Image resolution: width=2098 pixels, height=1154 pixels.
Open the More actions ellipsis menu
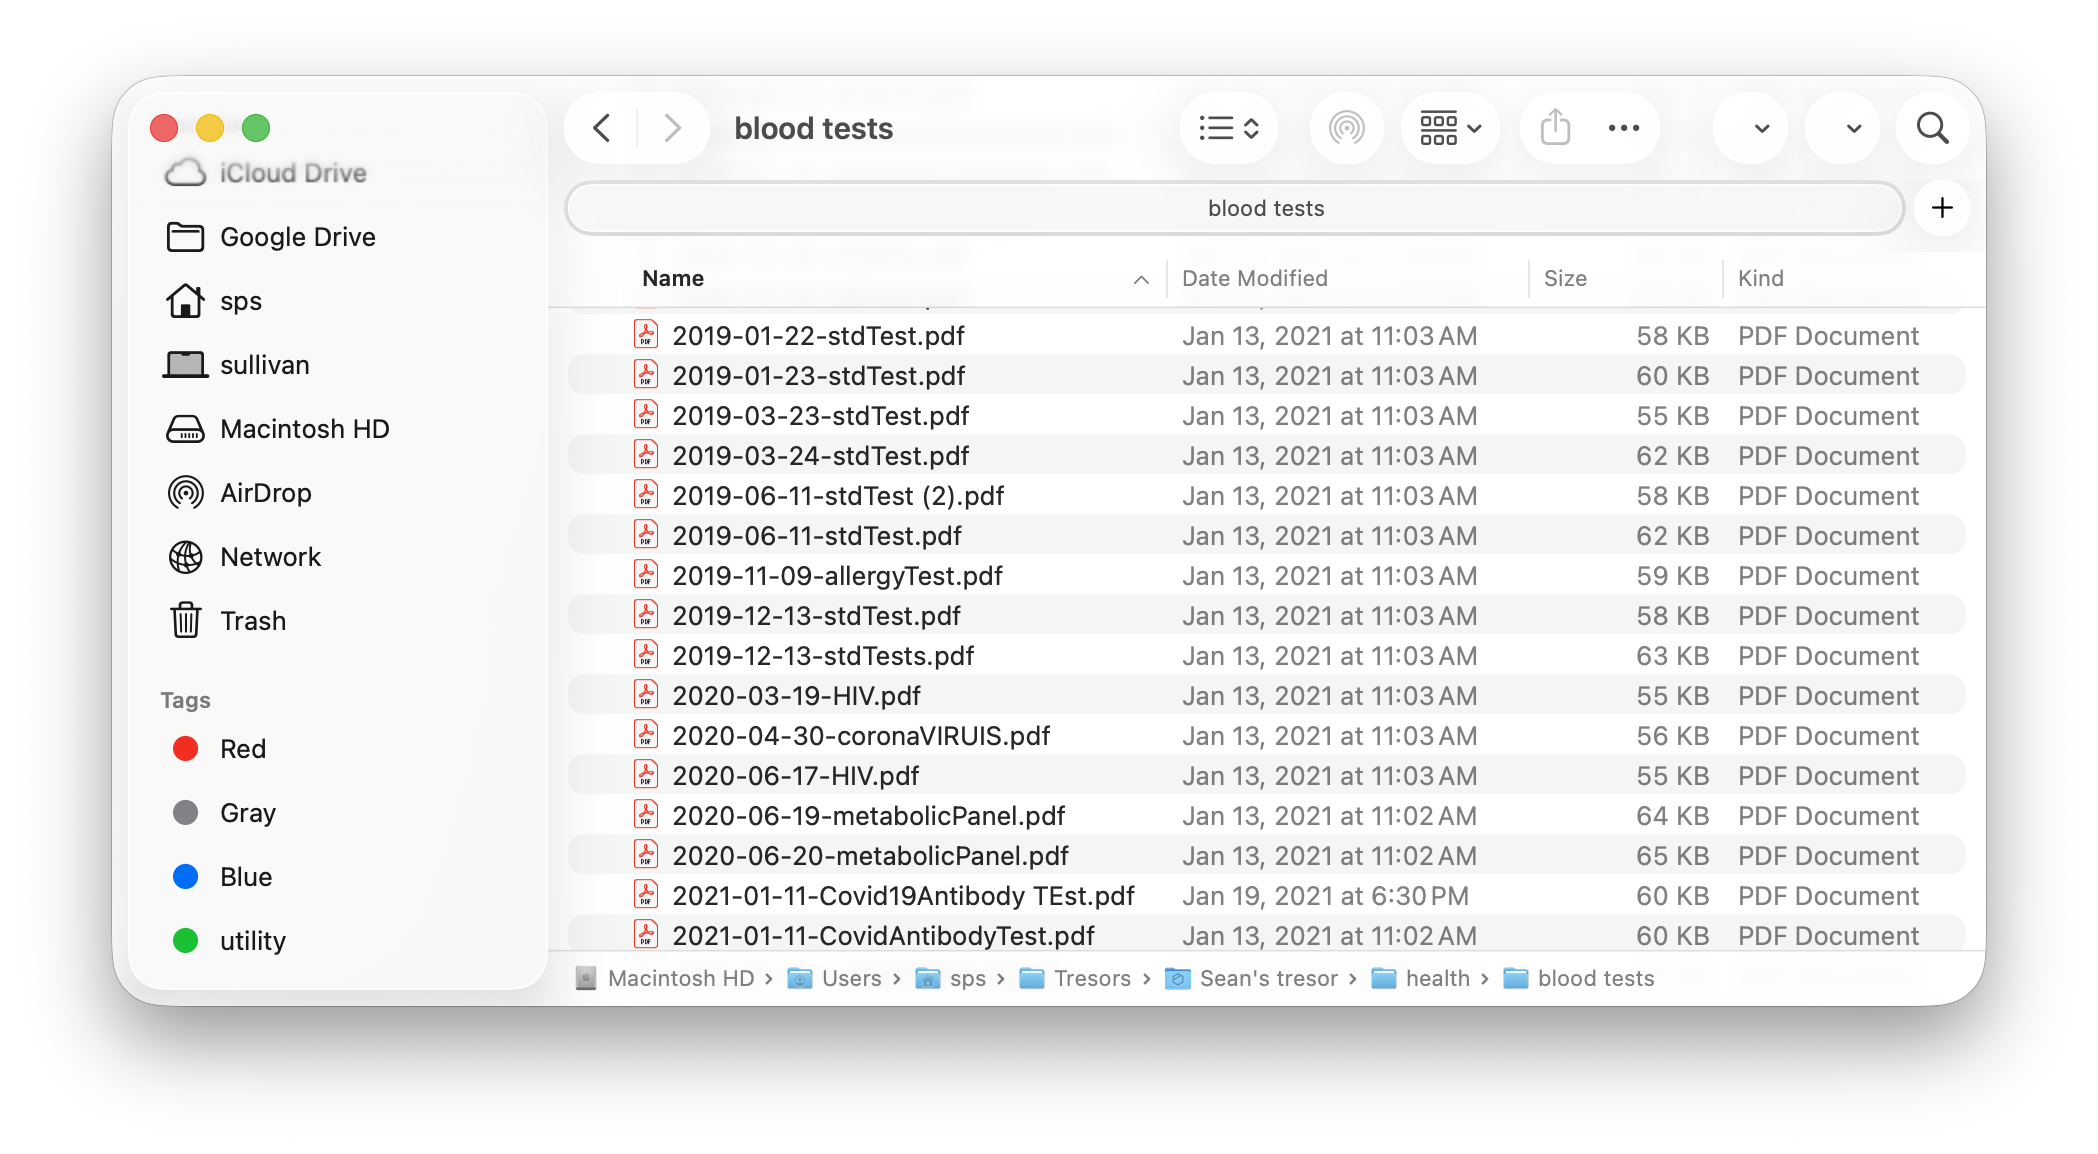tap(1623, 128)
